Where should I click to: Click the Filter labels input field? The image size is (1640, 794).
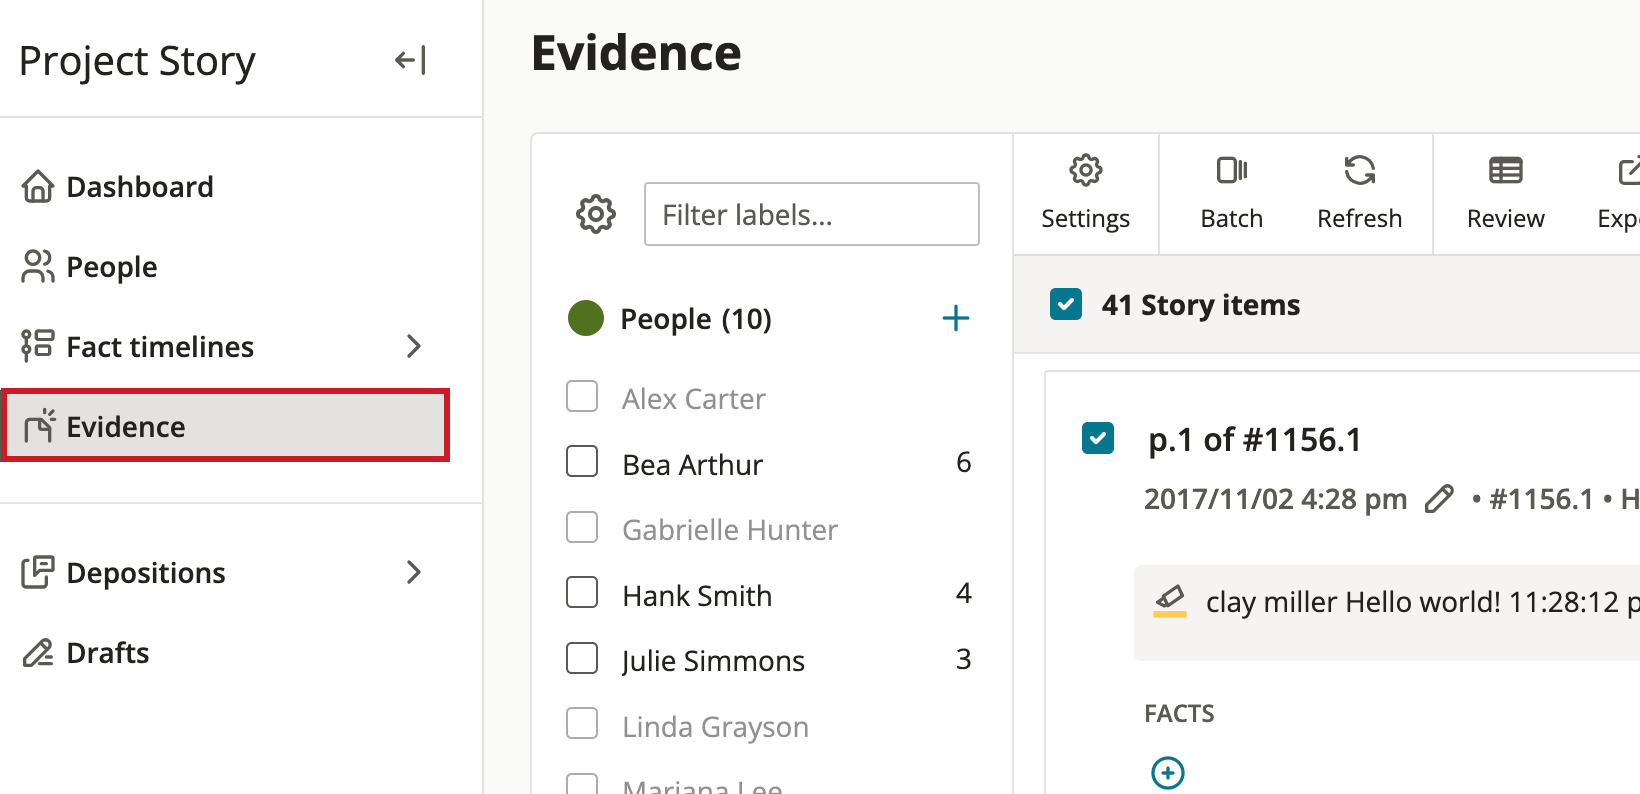[812, 214]
